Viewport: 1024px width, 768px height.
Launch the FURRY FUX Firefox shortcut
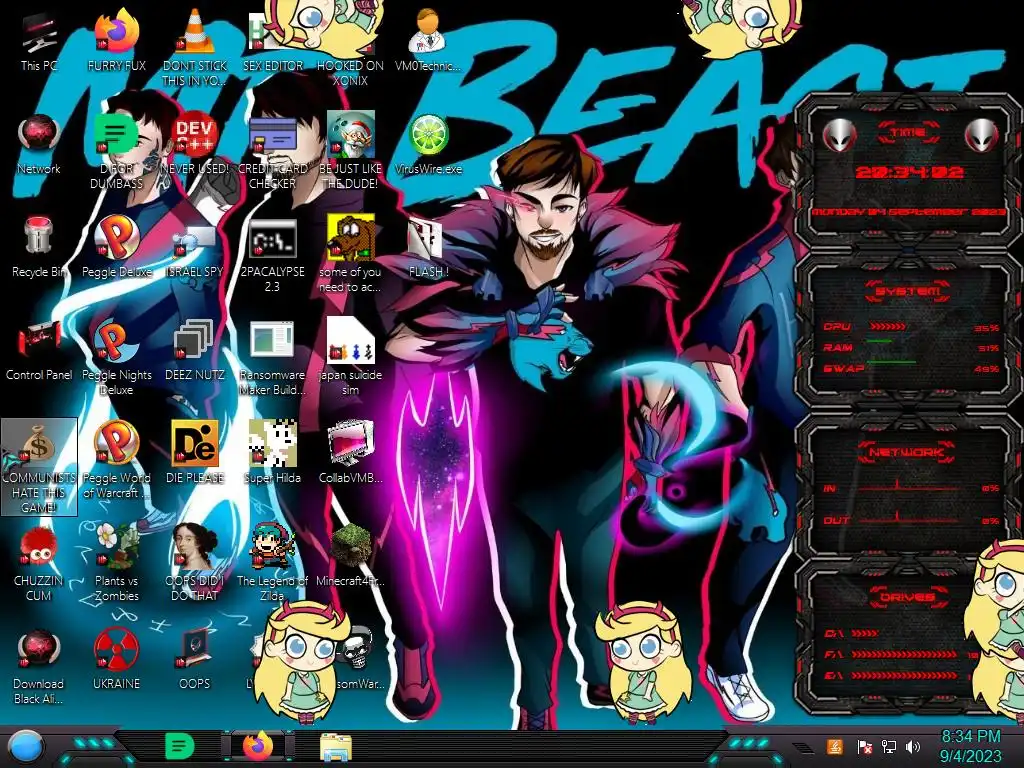click(116, 41)
